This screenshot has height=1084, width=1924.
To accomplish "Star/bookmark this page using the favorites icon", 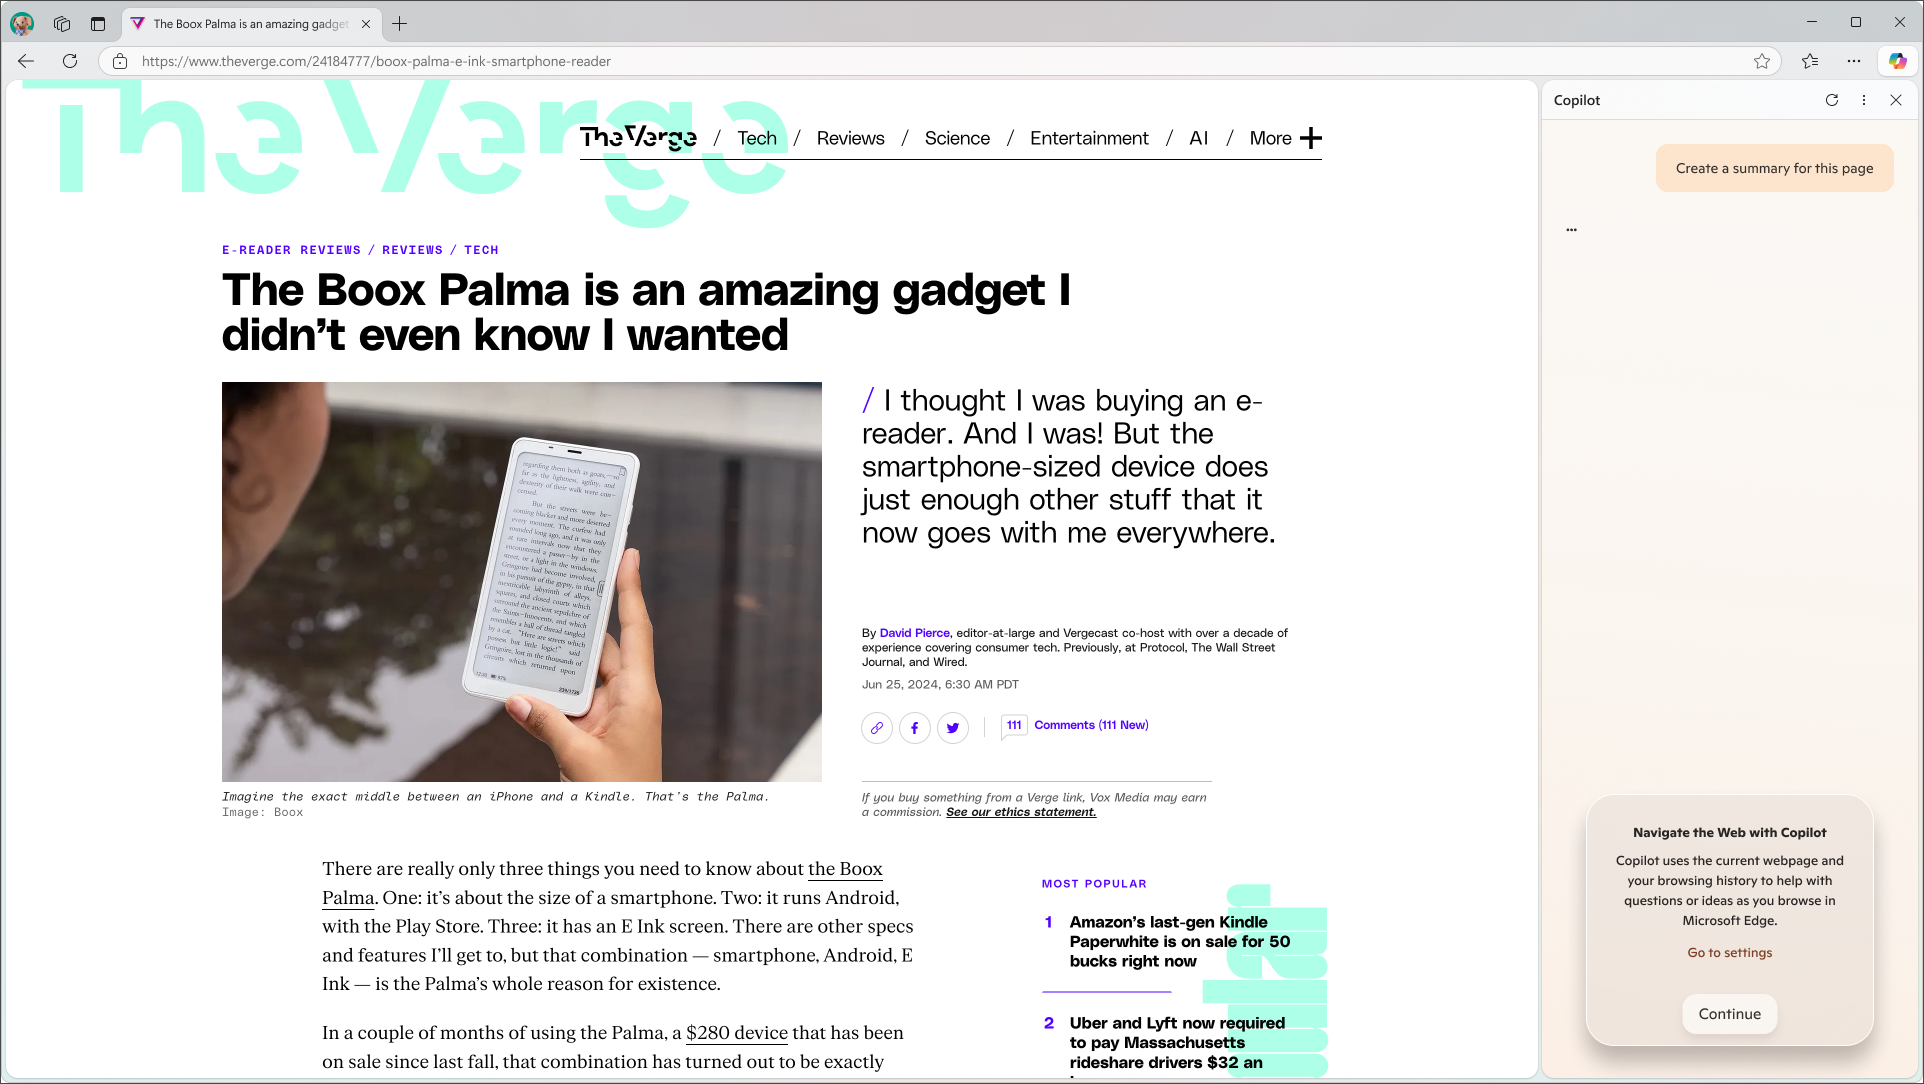I will coord(1763,61).
